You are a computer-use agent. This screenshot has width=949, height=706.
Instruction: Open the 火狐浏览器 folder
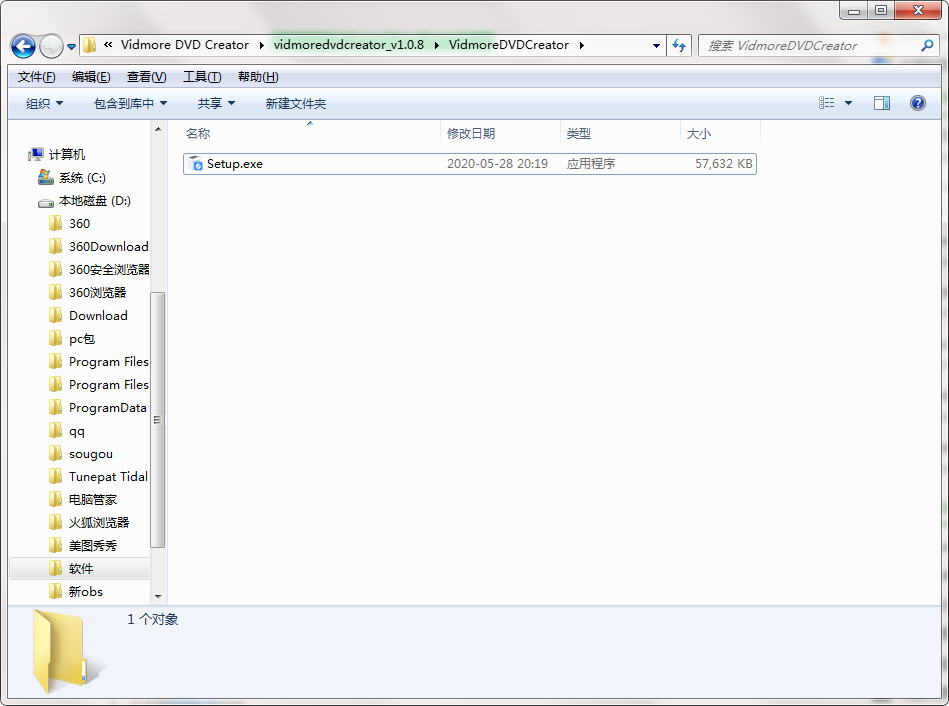click(x=99, y=523)
